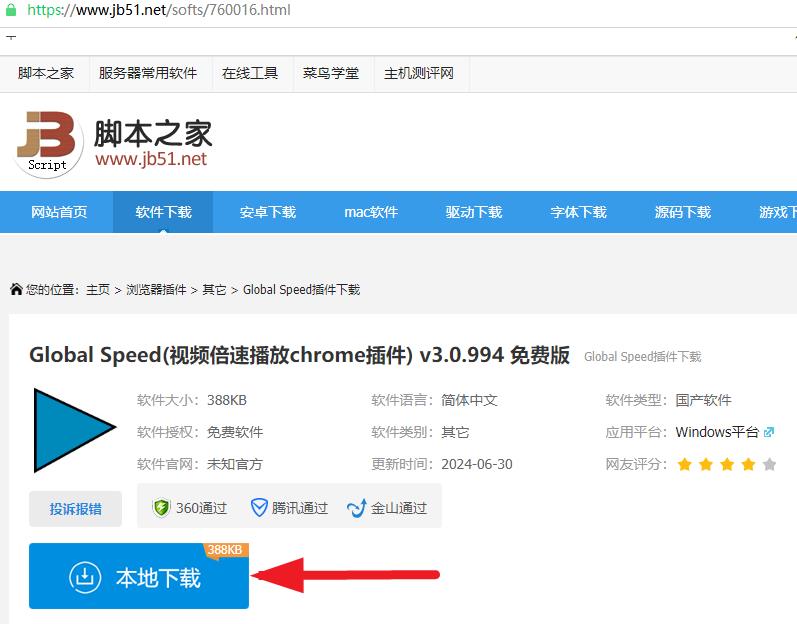Select mac软件 nav tab

click(x=371, y=212)
